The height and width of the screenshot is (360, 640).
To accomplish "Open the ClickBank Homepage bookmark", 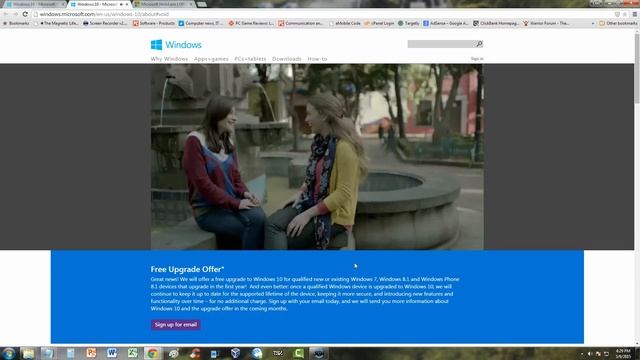I will point(496,23).
